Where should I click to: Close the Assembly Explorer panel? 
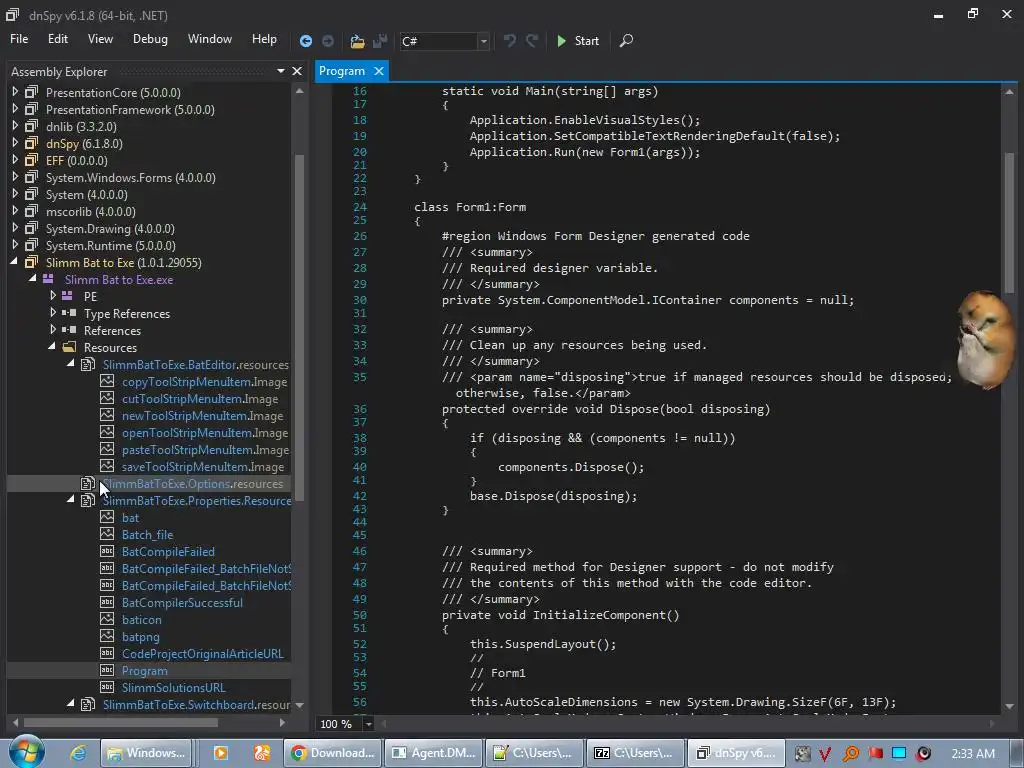(297, 71)
